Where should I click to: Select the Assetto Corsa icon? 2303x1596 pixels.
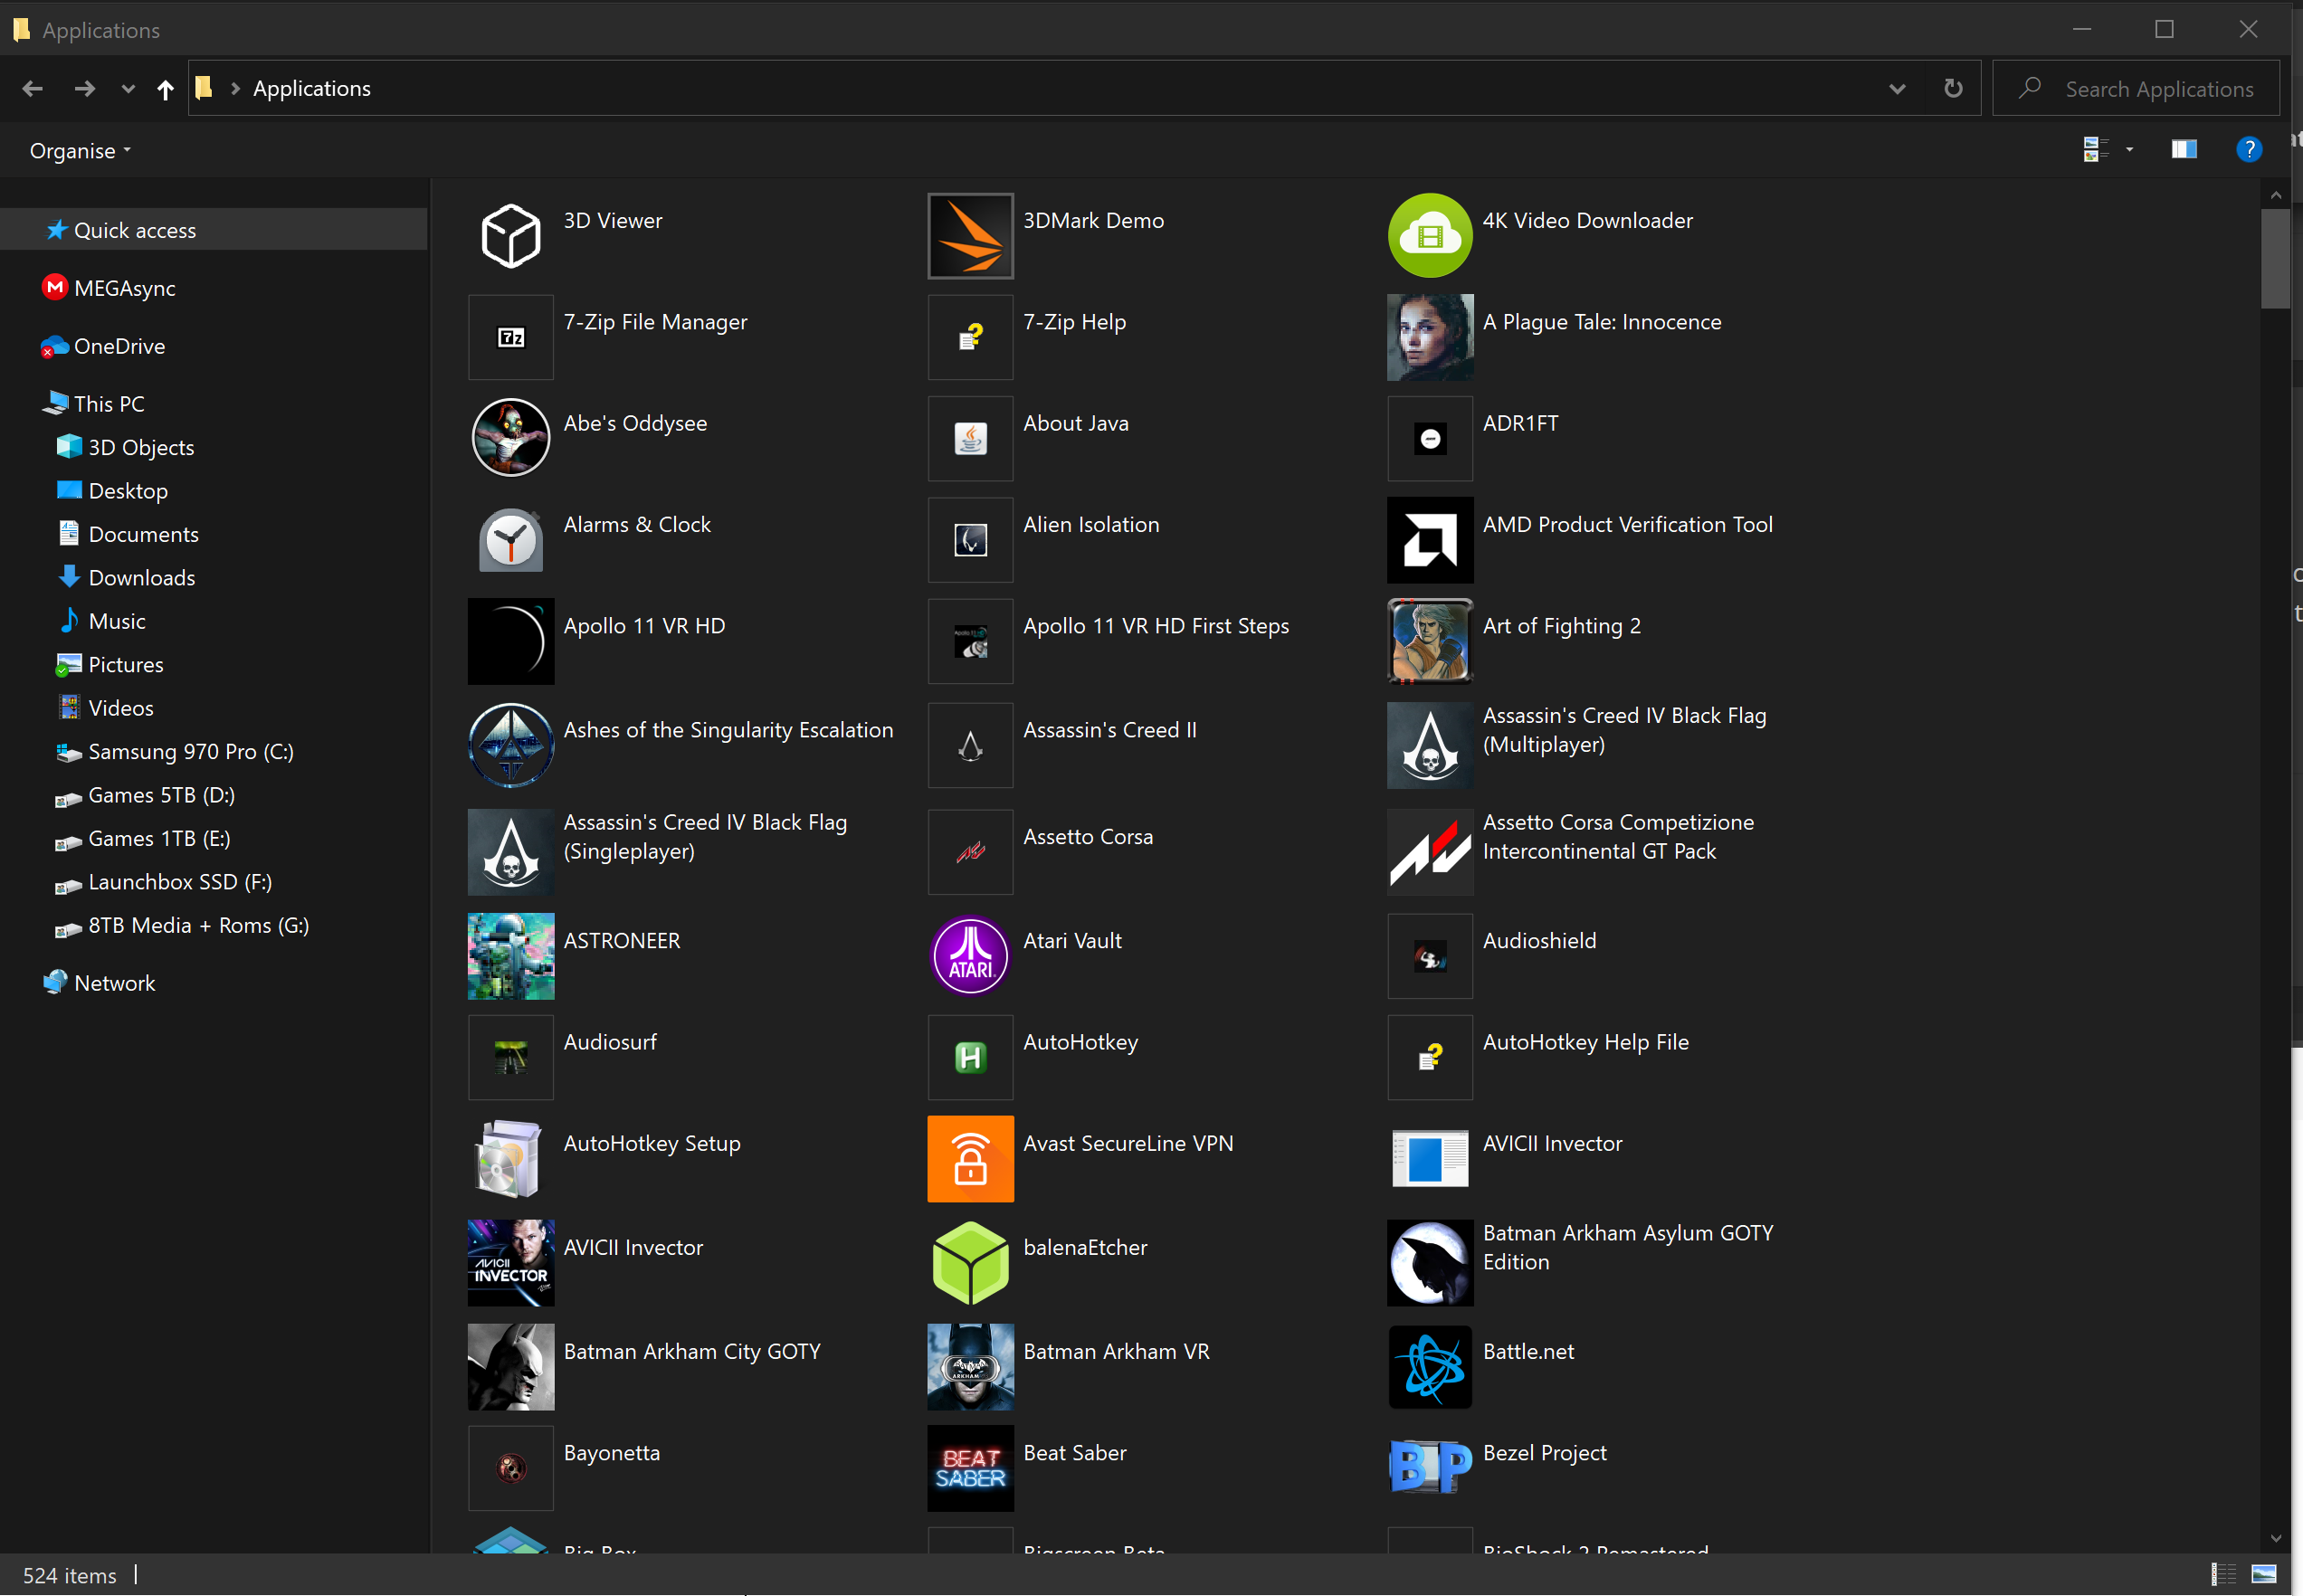pos(970,852)
